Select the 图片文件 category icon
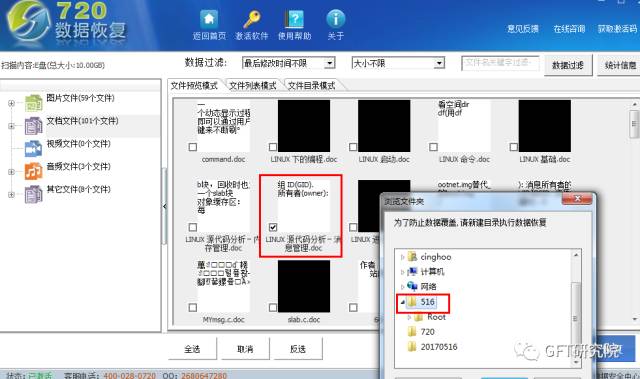 tap(33, 103)
